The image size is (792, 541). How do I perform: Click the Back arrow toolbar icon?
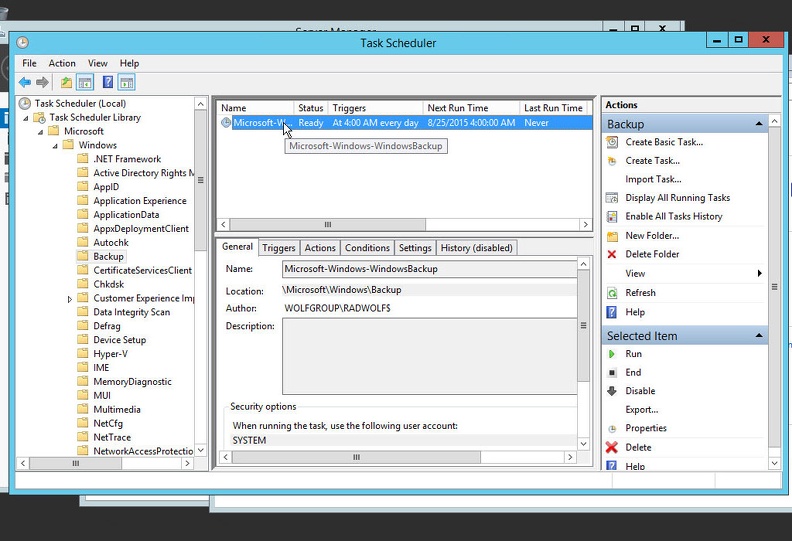25,82
